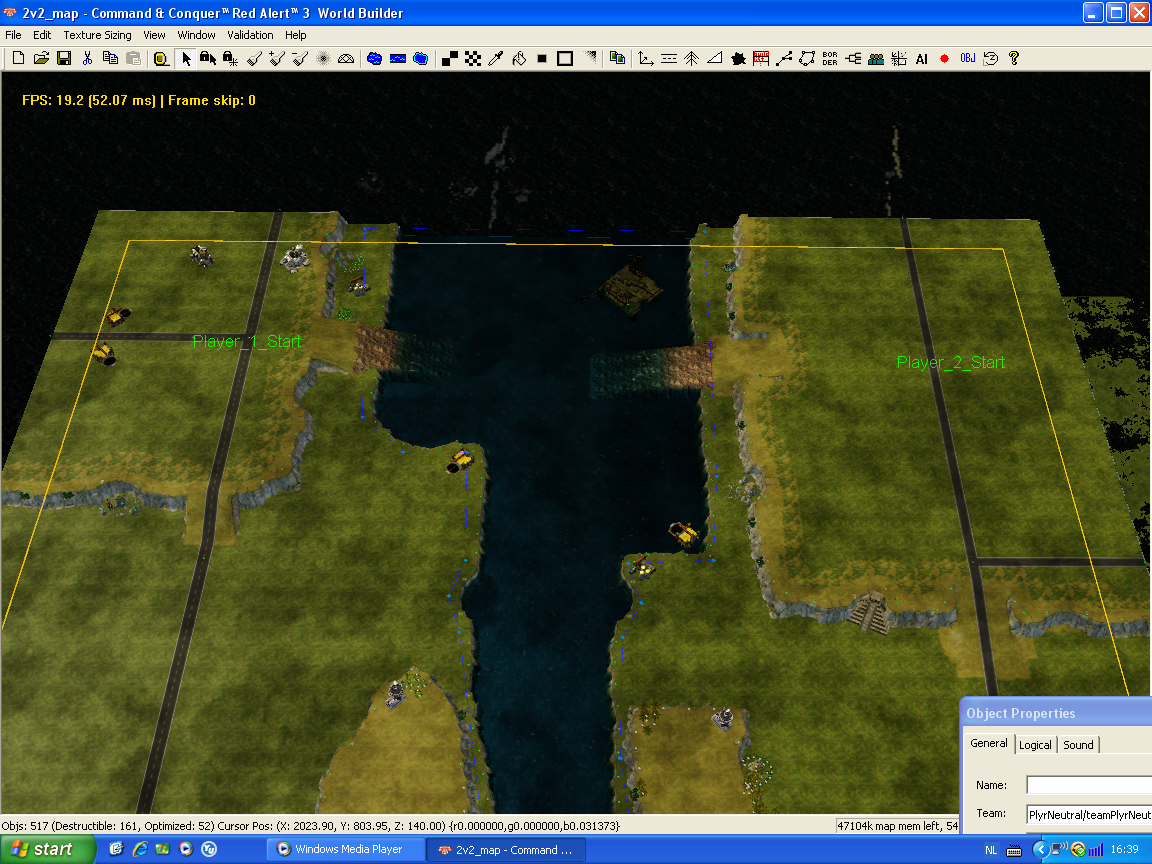The image size is (1152, 864).
Task: Click the Name input field
Action: [1089, 785]
